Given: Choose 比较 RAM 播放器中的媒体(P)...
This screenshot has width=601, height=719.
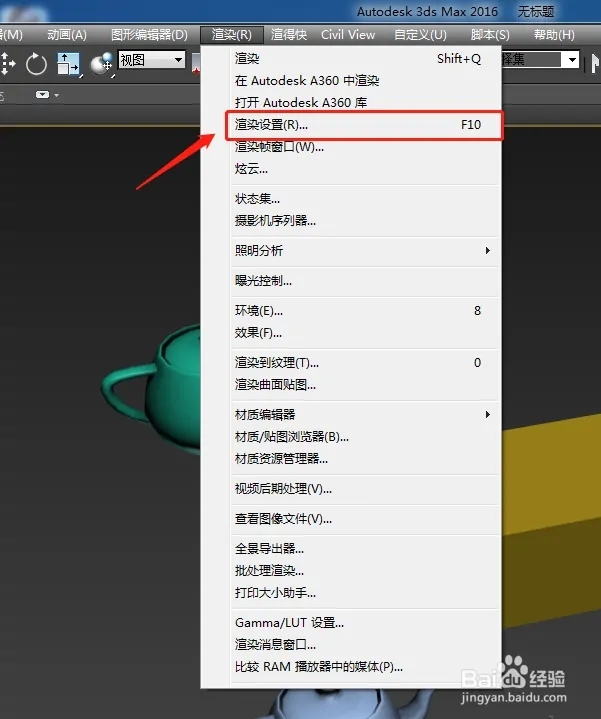Looking at the screenshot, I should tap(365, 667).
